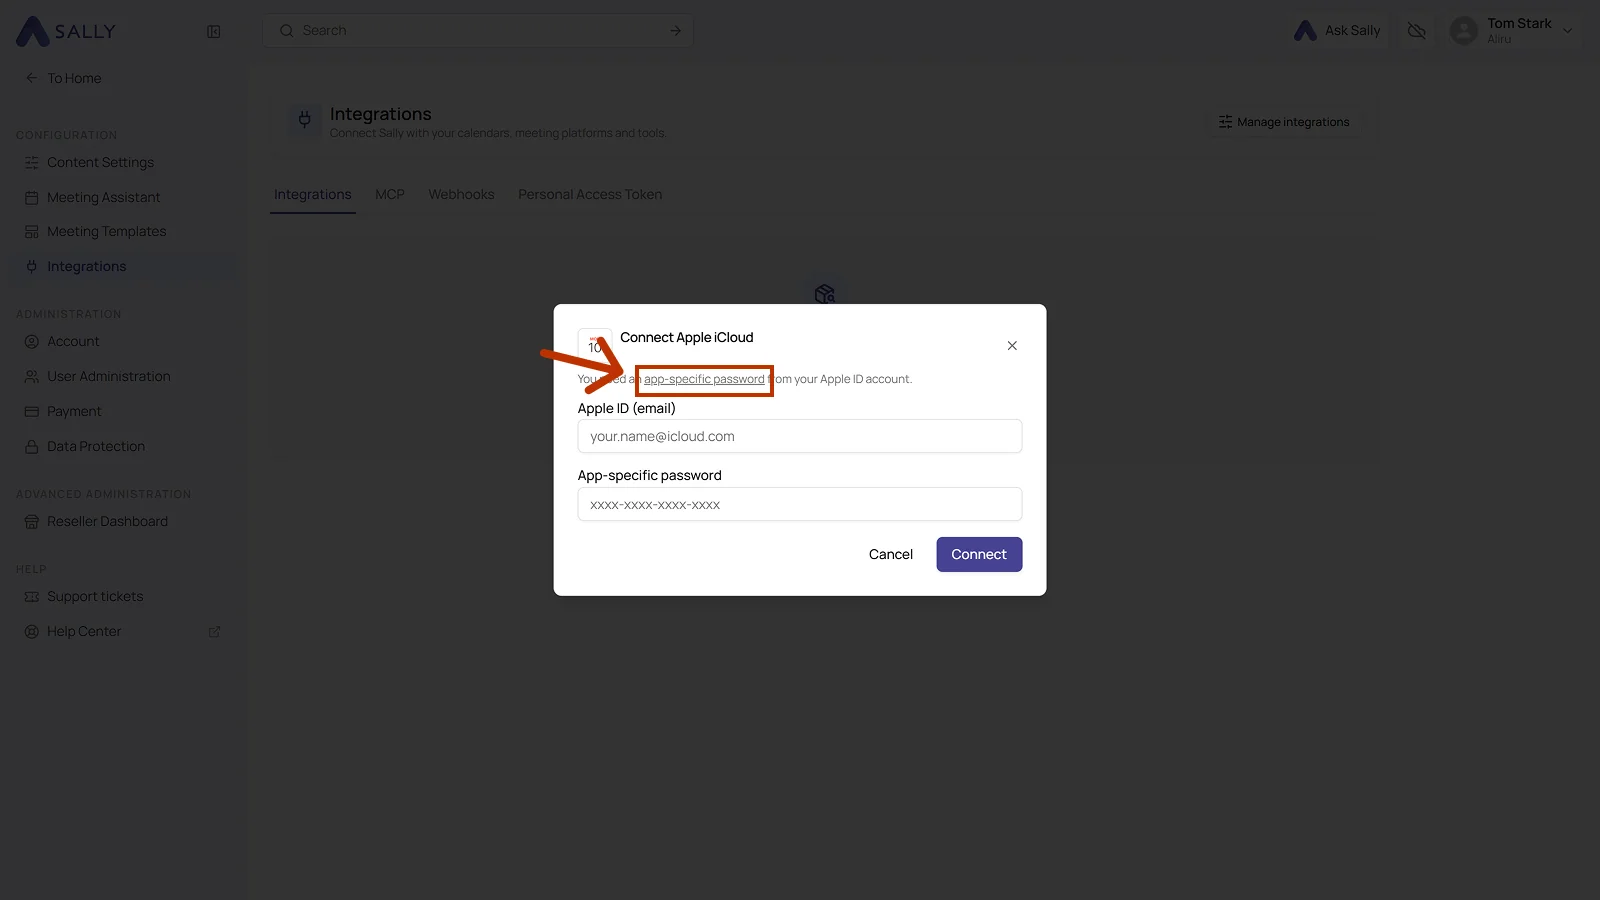This screenshot has width=1600, height=900.
Task: Click Tom Stark avatar icon
Action: coord(1464,31)
